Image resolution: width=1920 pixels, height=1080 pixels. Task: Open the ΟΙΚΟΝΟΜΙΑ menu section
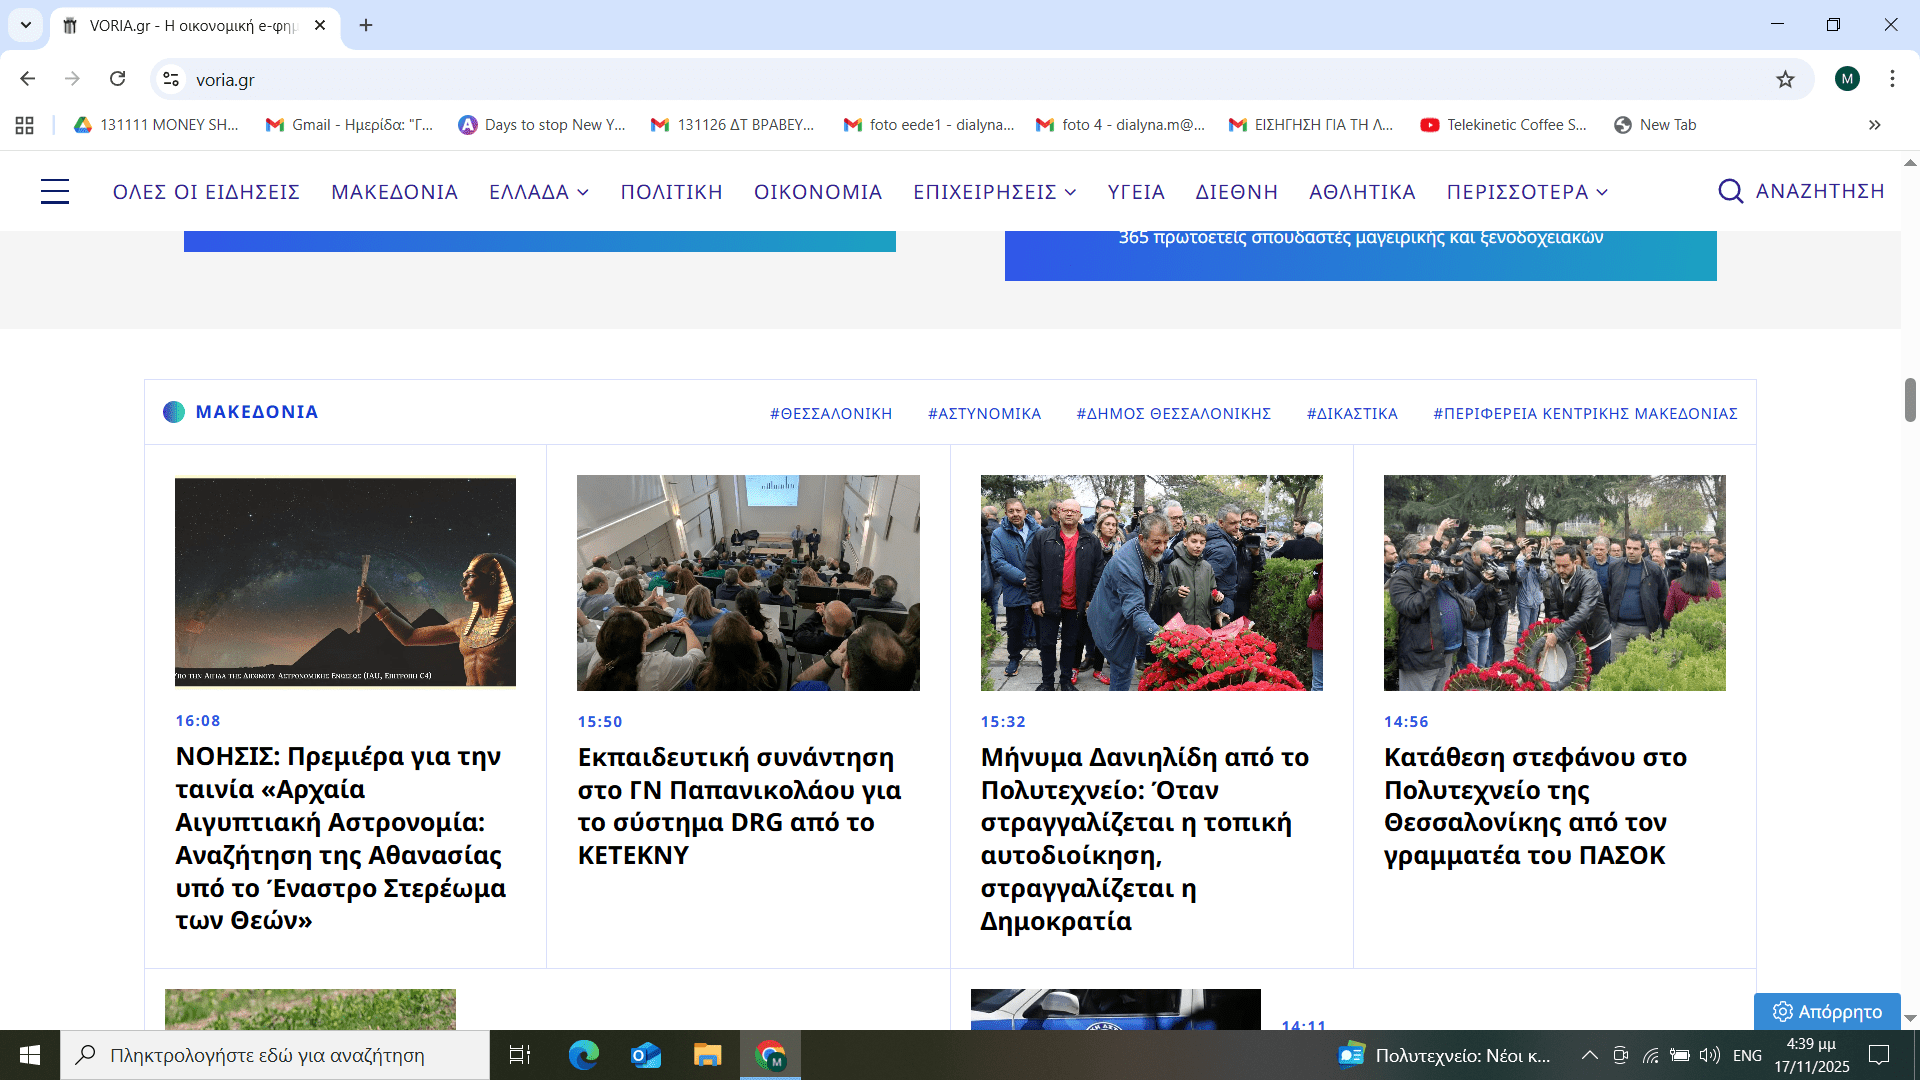818,192
